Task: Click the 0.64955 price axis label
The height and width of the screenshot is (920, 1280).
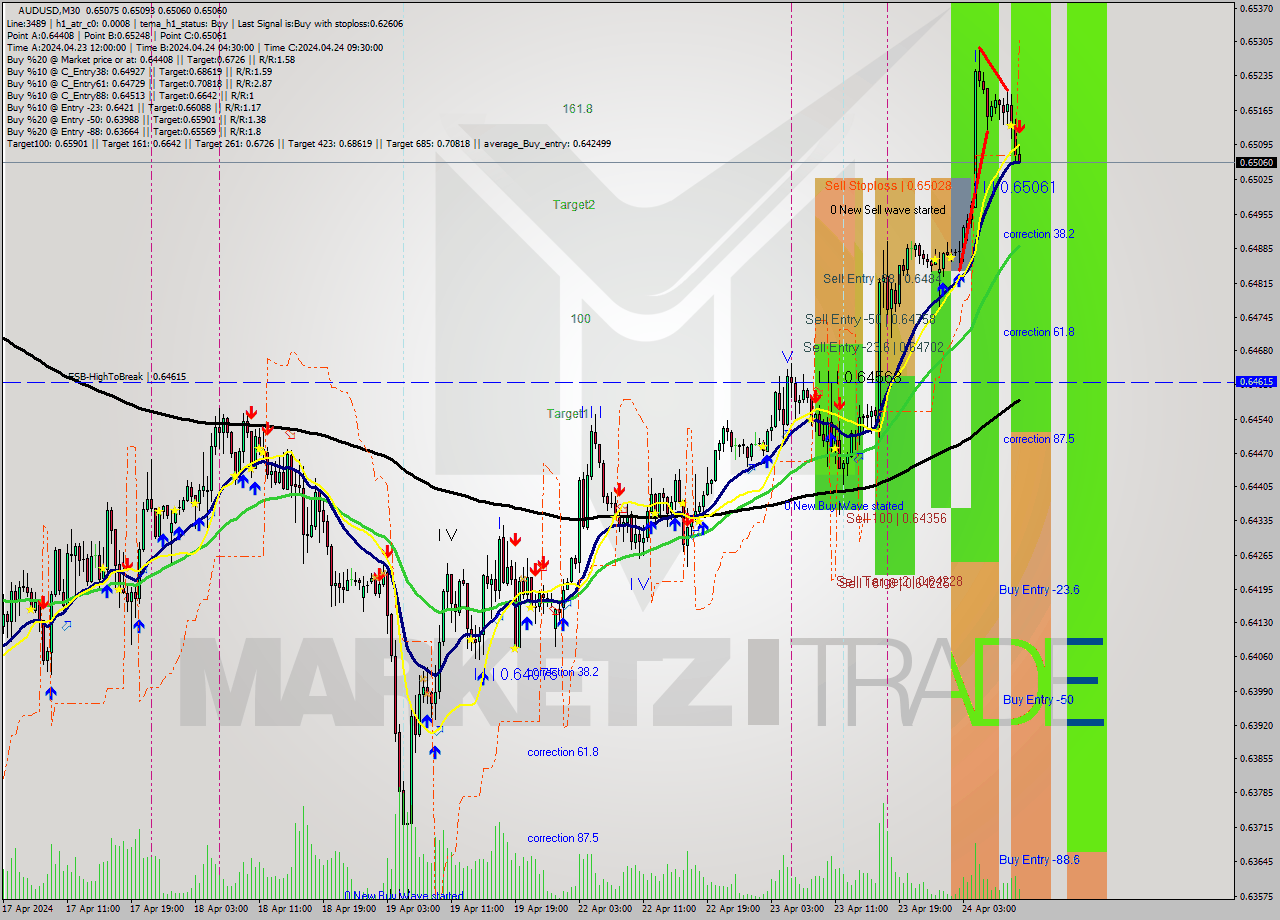Action: pos(1256,214)
